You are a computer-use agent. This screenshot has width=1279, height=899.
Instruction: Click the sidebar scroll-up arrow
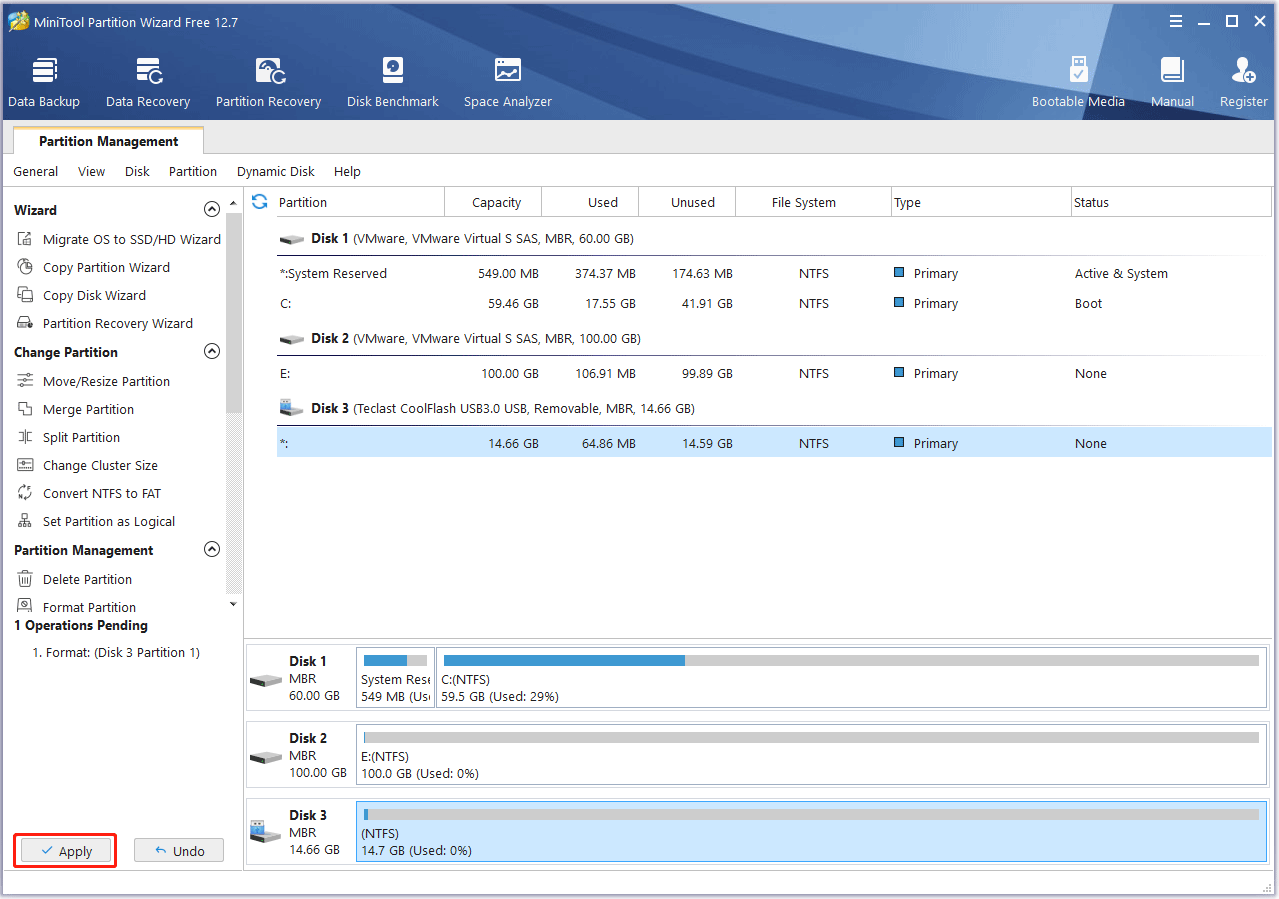coord(234,202)
